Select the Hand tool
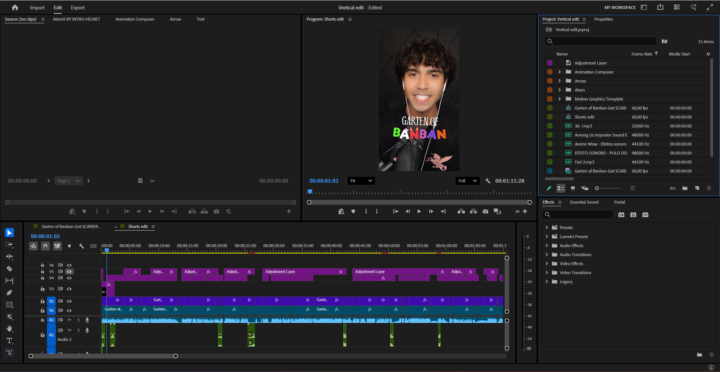Screen dimensions: 720x372 pos(9,329)
